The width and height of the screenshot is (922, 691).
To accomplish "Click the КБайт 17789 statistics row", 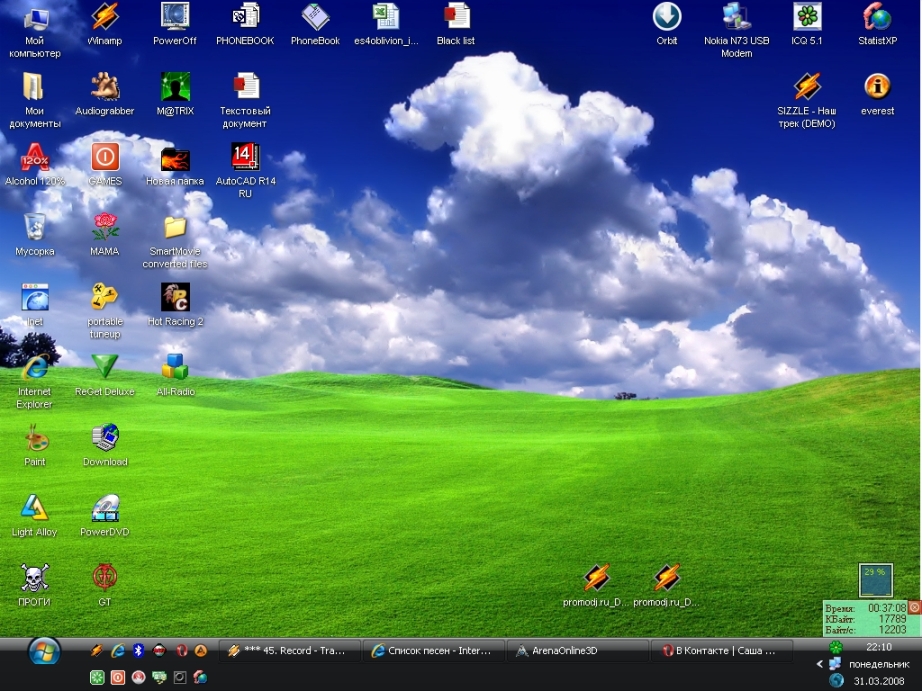I will [x=866, y=619].
